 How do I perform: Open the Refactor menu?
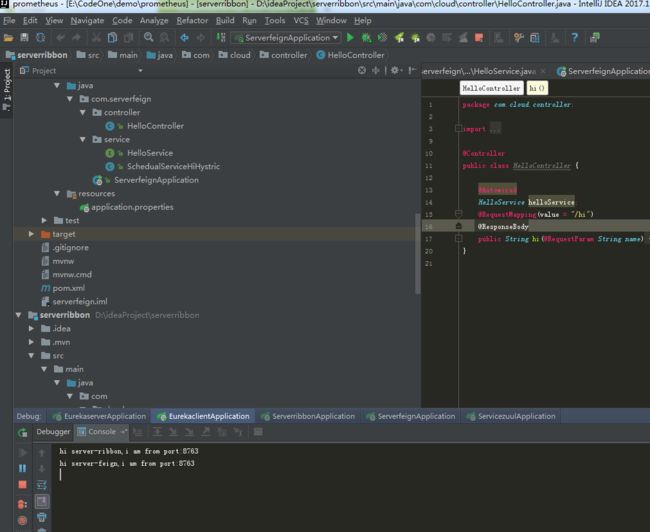pos(192,20)
